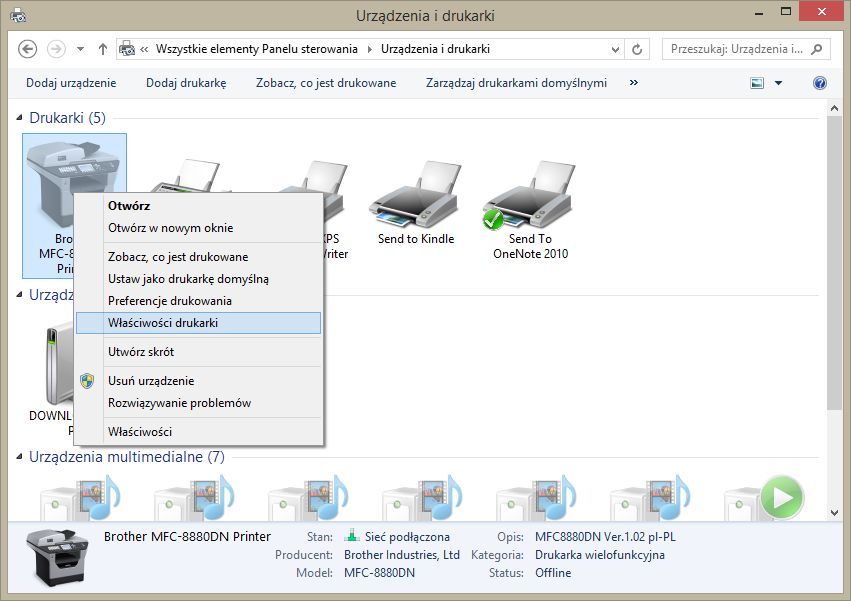851x601 pixels.
Task: Open the view options dropdown arrow
Action: point(778,83)
